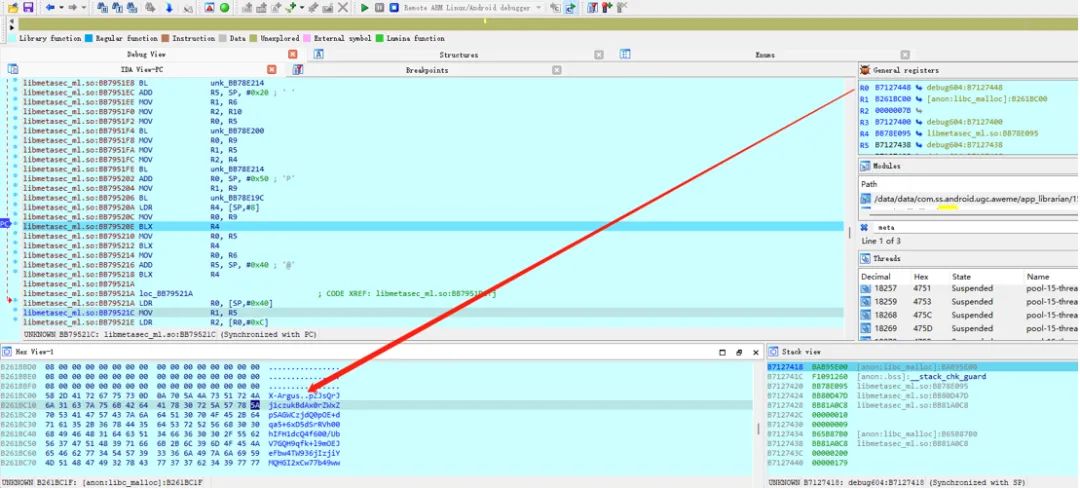Open dropdown beside the green plus icon
Screen dimensions: 1080x488
(x=302, y=8)
